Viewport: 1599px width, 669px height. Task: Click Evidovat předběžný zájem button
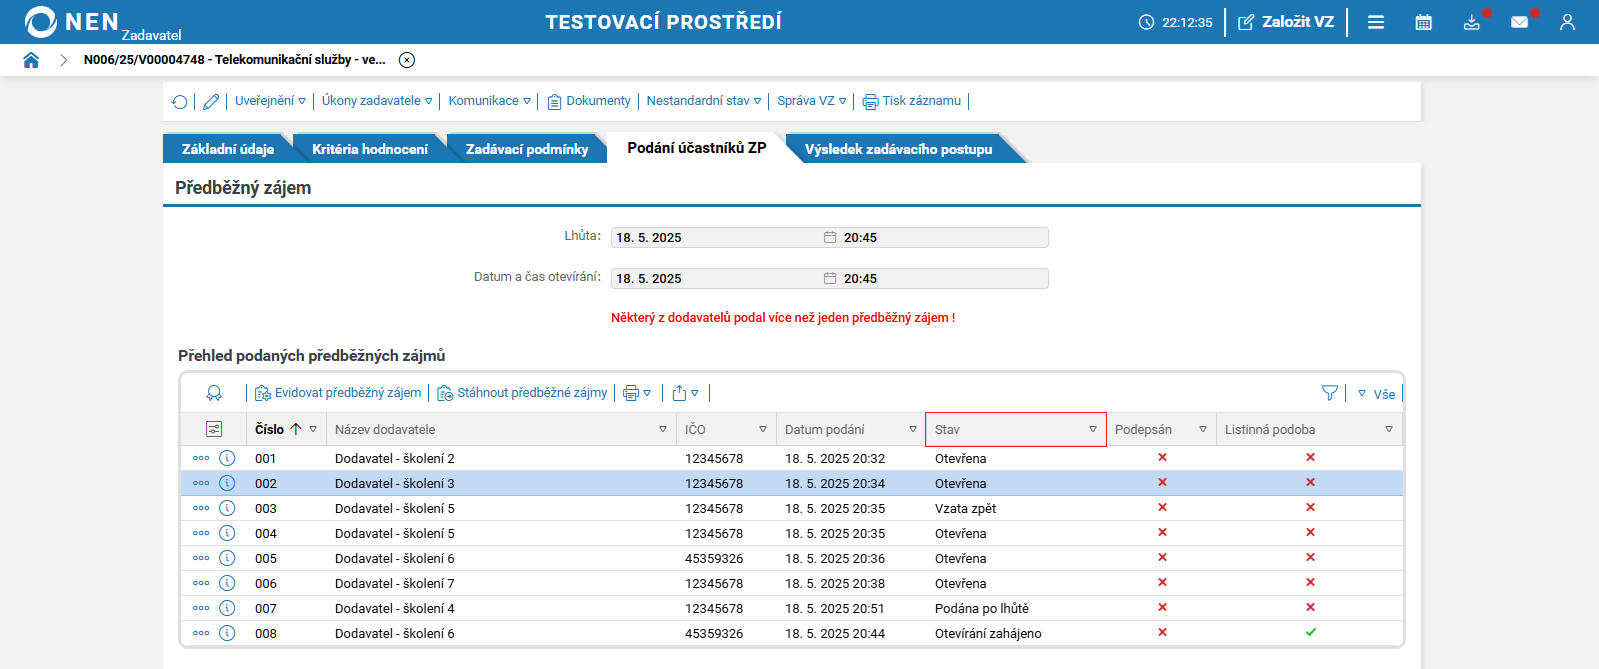pos(338,393)
